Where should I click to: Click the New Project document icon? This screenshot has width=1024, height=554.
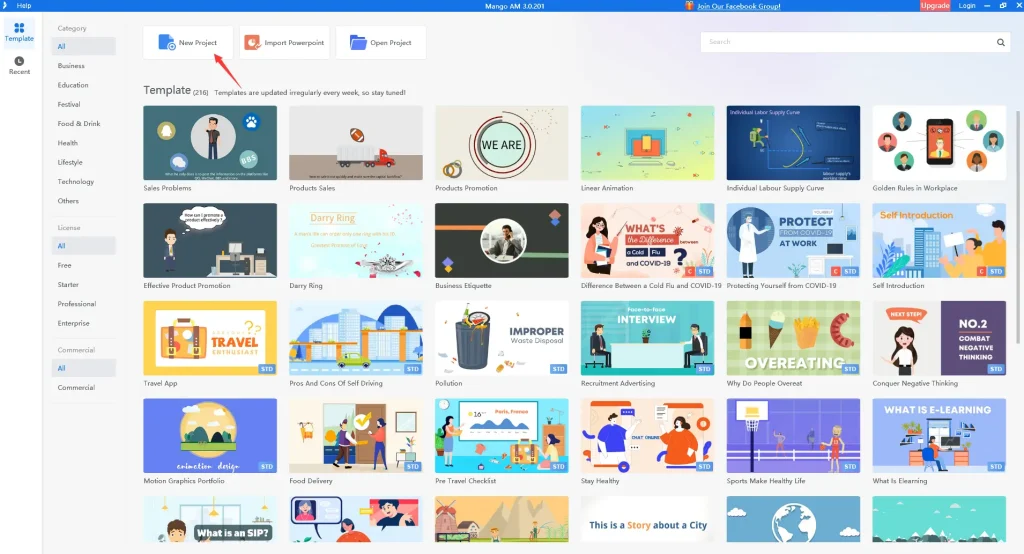(167, 43)
